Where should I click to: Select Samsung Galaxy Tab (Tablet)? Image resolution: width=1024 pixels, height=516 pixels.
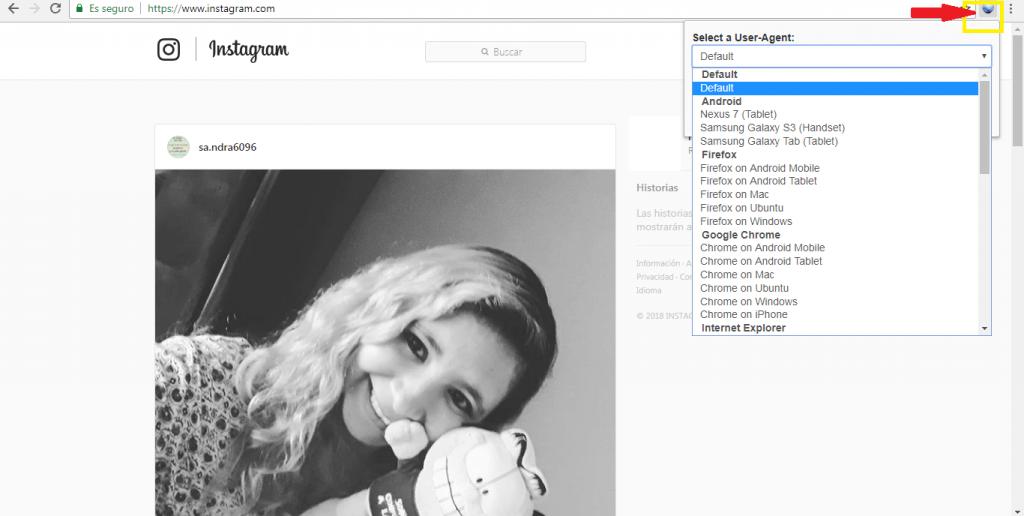tap(835, 141)
